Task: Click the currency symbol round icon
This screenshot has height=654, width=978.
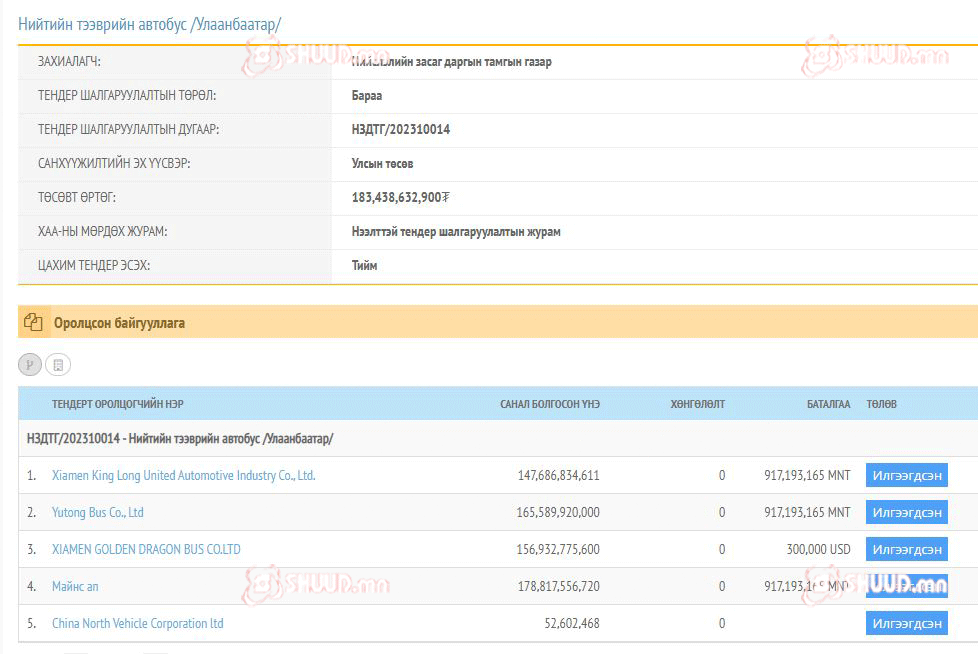Action: pos(30,365)
